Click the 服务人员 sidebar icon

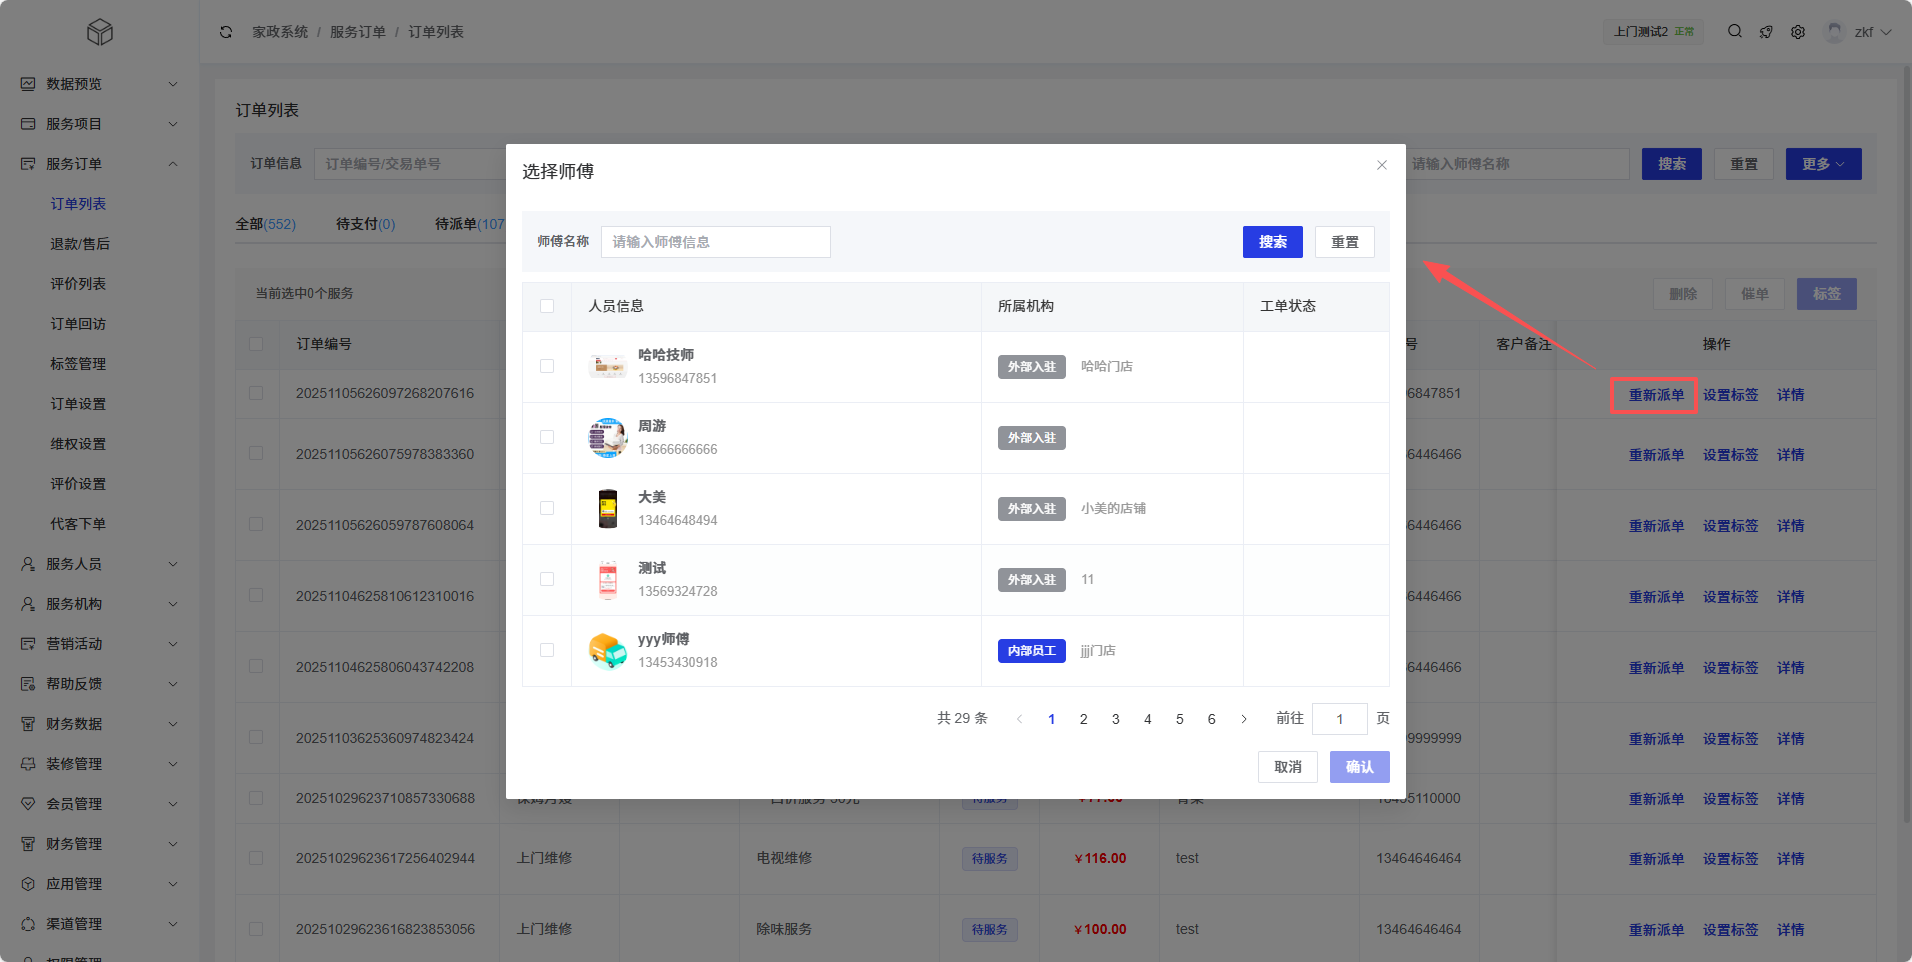tap(28, 564)
